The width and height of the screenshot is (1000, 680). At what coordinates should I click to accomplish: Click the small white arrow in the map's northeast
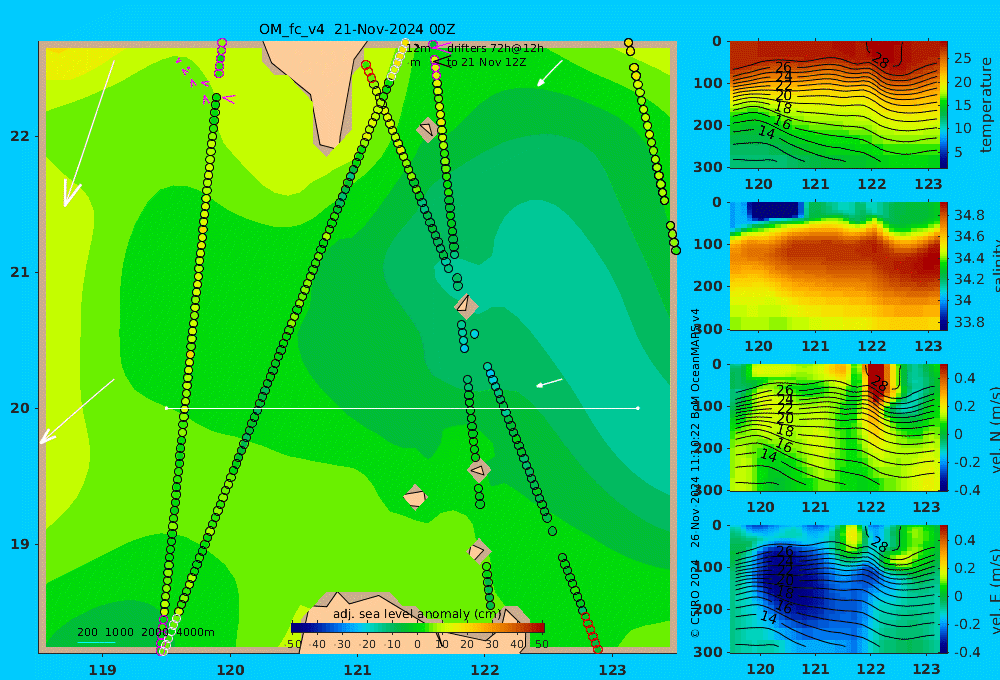coord(550,73)
